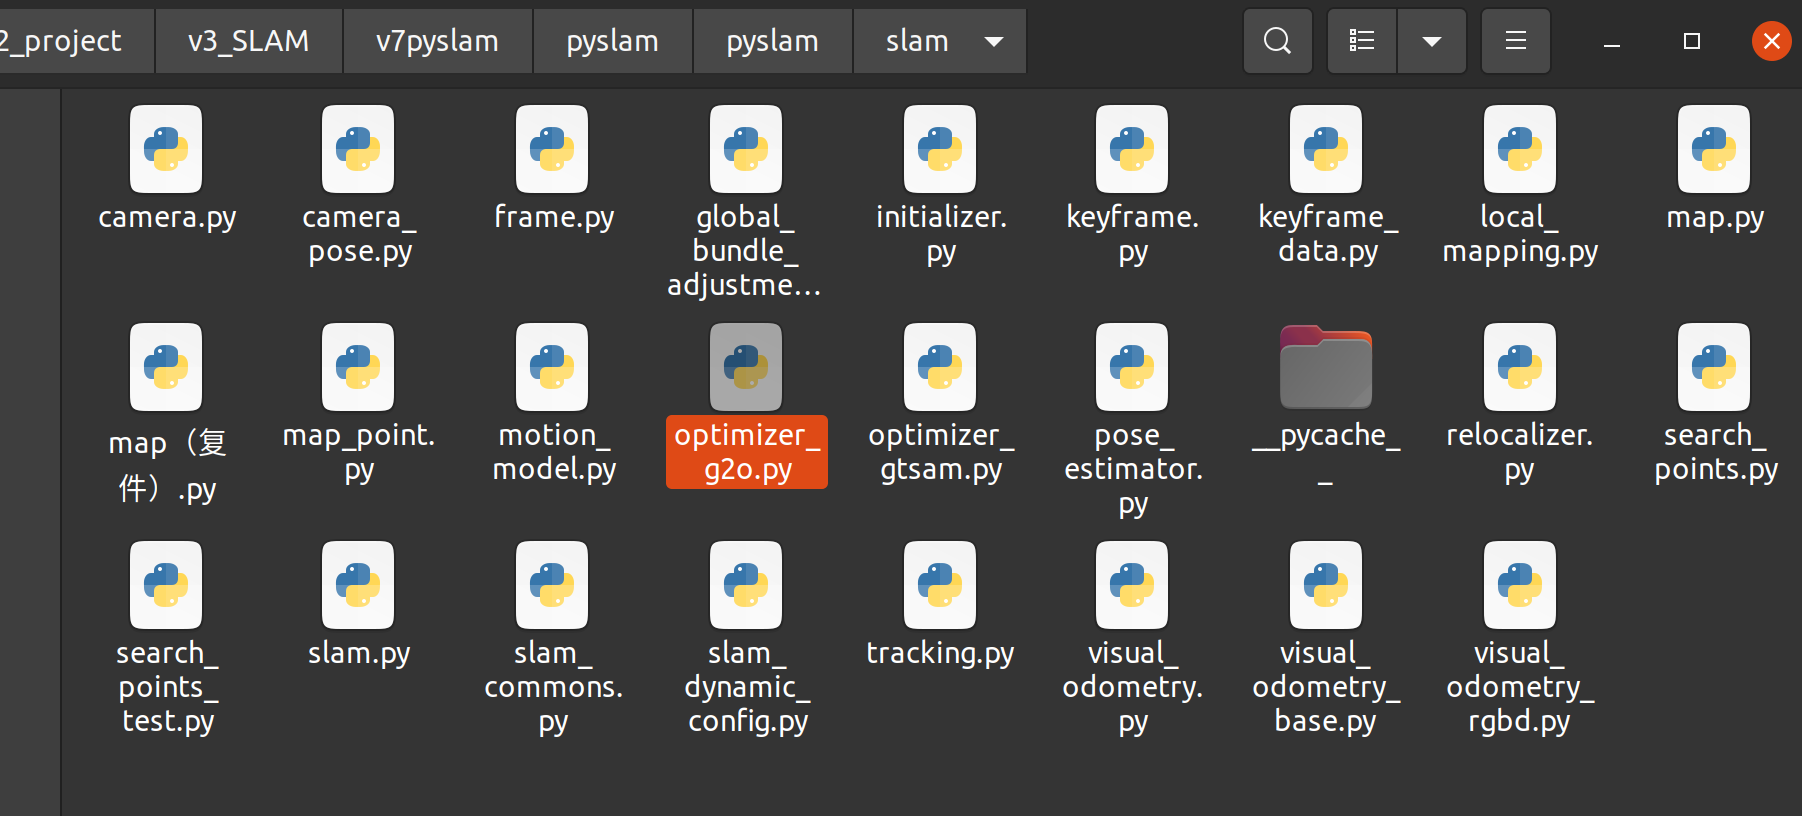This screenshot has height=816, width=1802.
Task: Click the slam.py filename label
Action: click(359, 653)
